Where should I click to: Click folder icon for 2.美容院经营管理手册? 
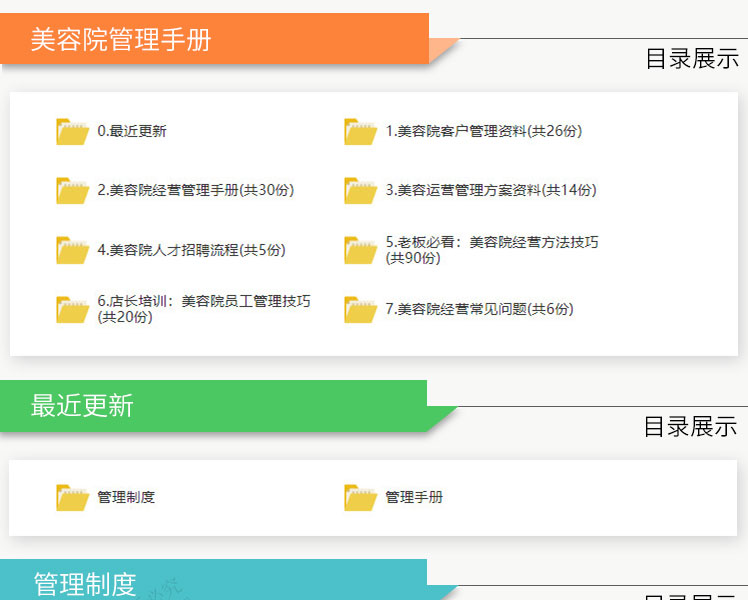pos(72,191)
